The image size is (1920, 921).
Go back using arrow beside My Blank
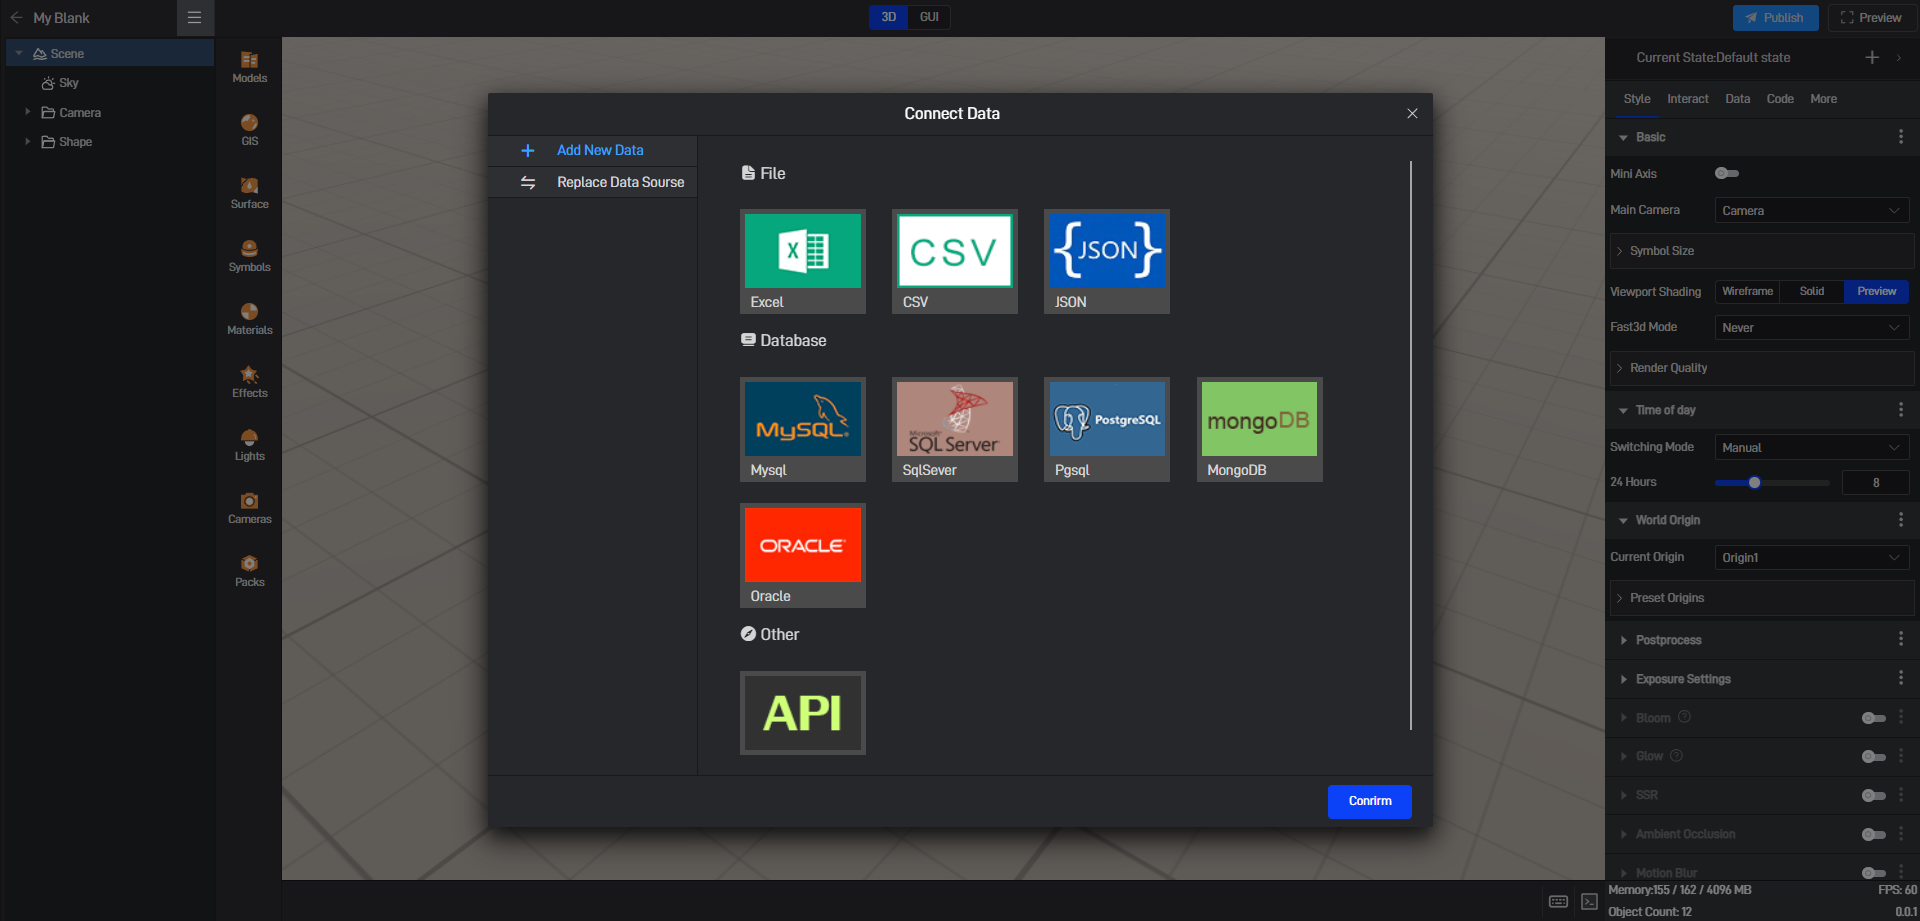[16, 18]
